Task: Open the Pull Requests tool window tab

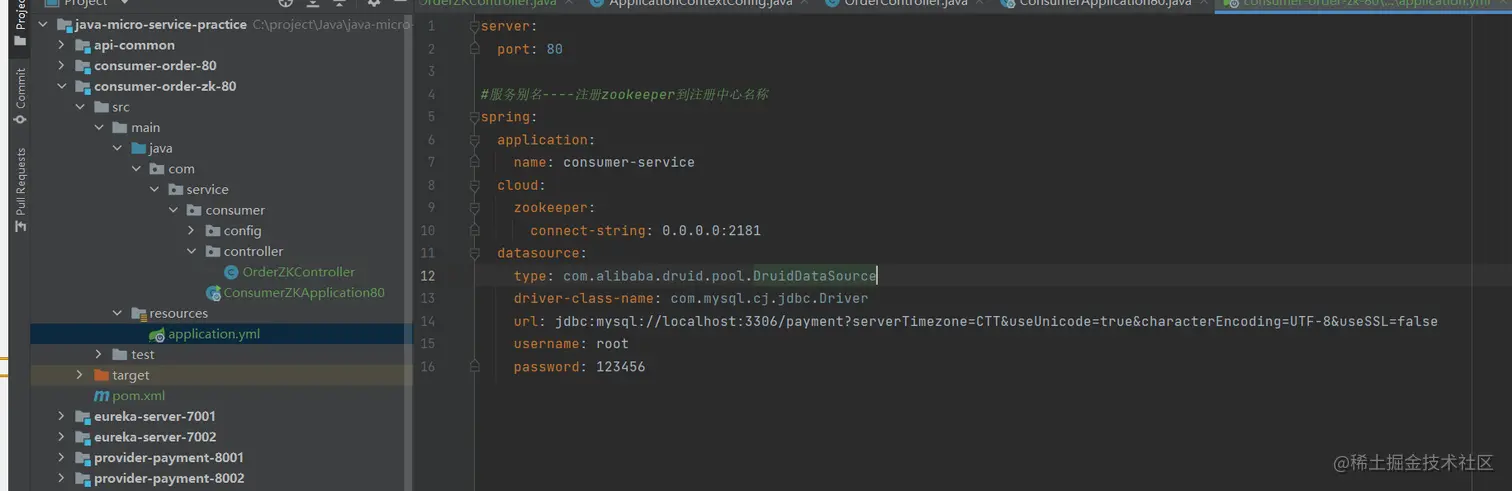Action: pos(20,191)
